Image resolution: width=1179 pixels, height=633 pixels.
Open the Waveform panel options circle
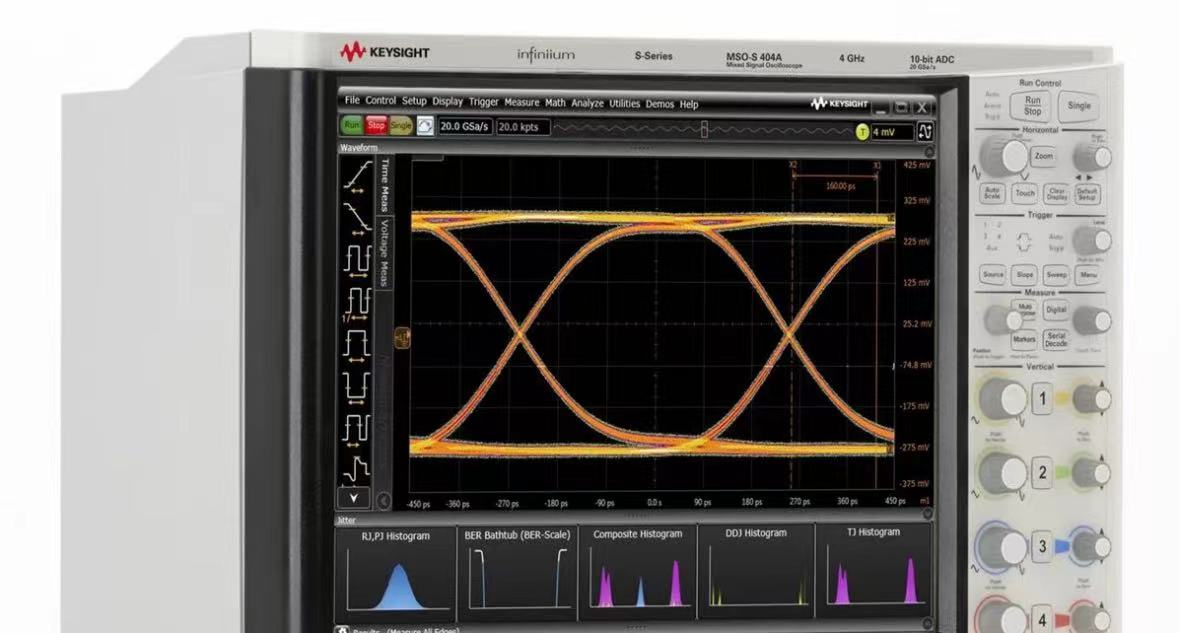click(x=929, y=152)
